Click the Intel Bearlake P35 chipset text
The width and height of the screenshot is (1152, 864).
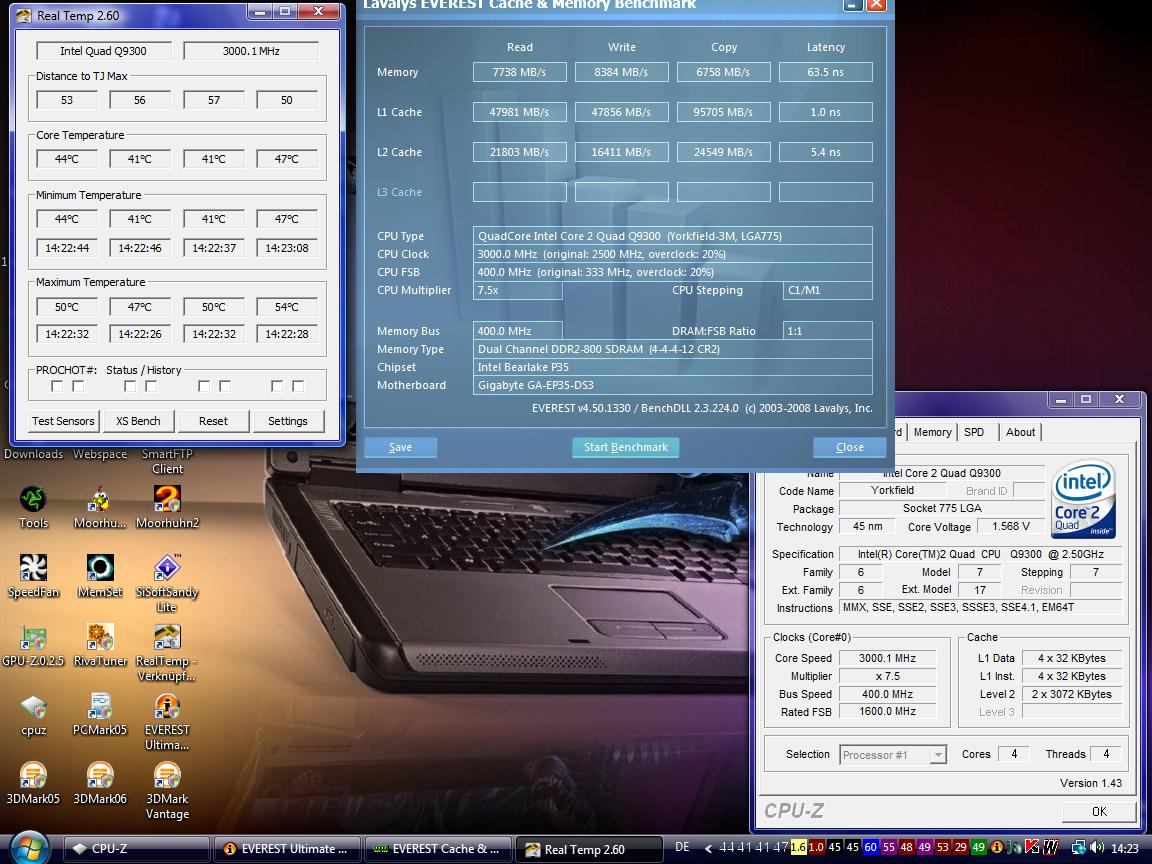[523, 367]
